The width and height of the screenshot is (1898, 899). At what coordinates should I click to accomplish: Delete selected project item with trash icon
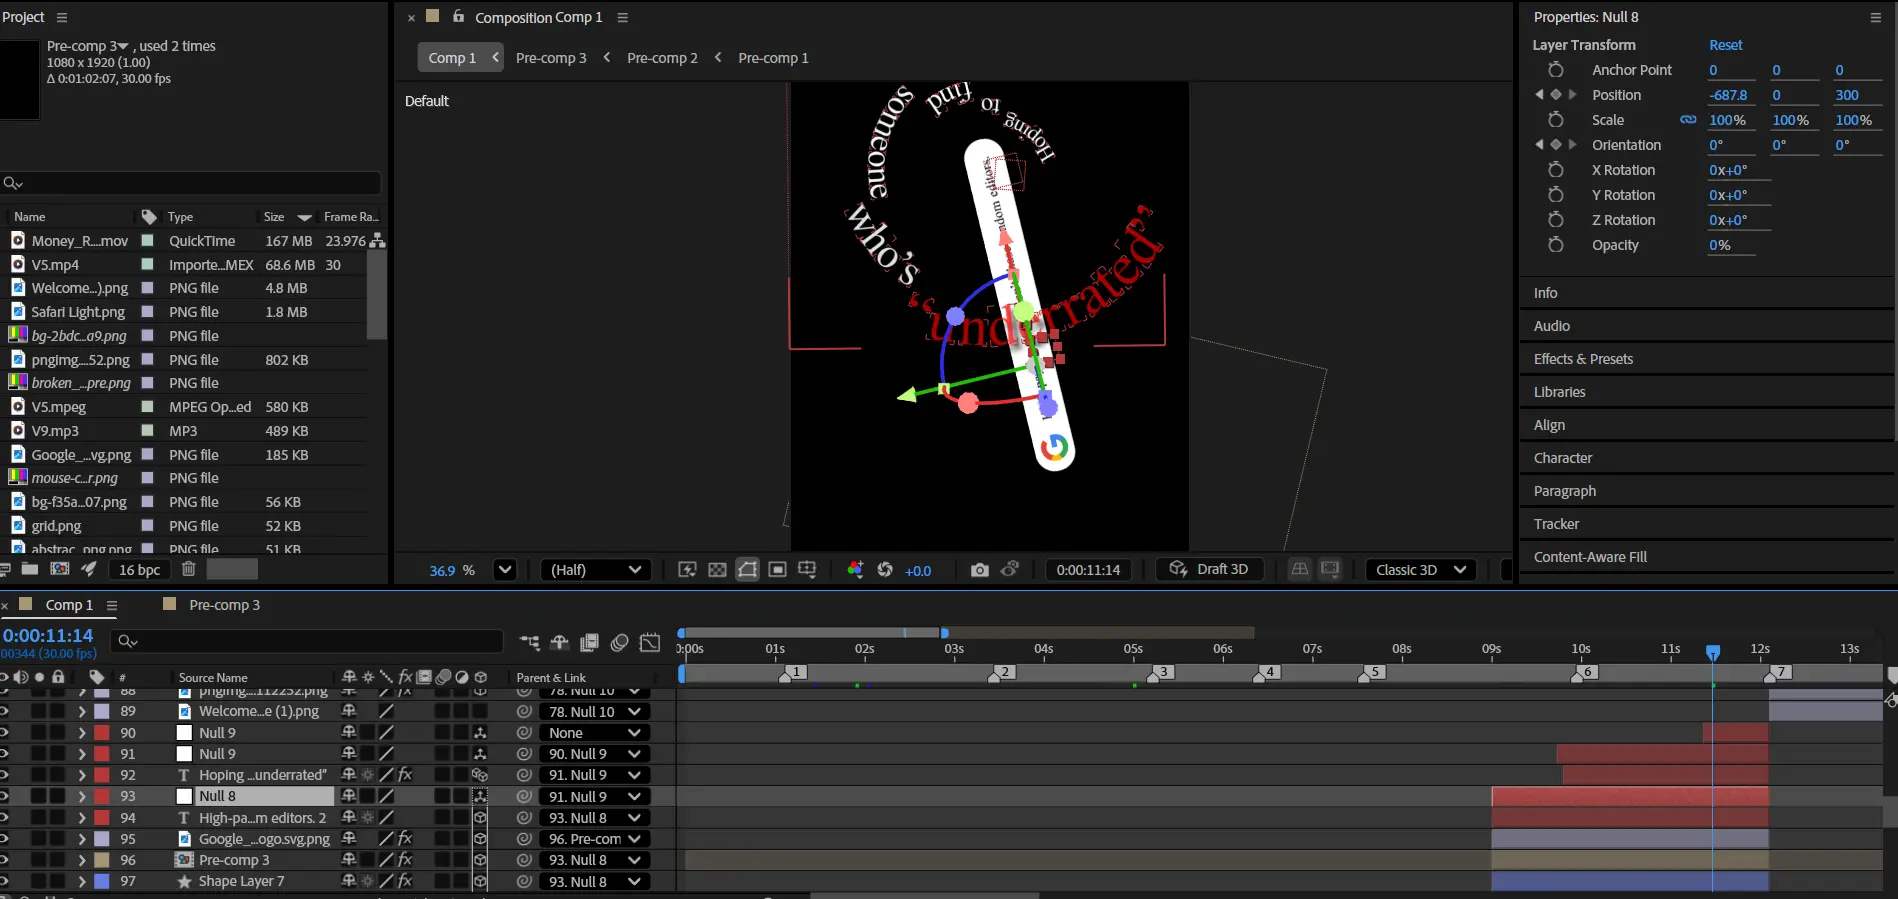[188, 569]
